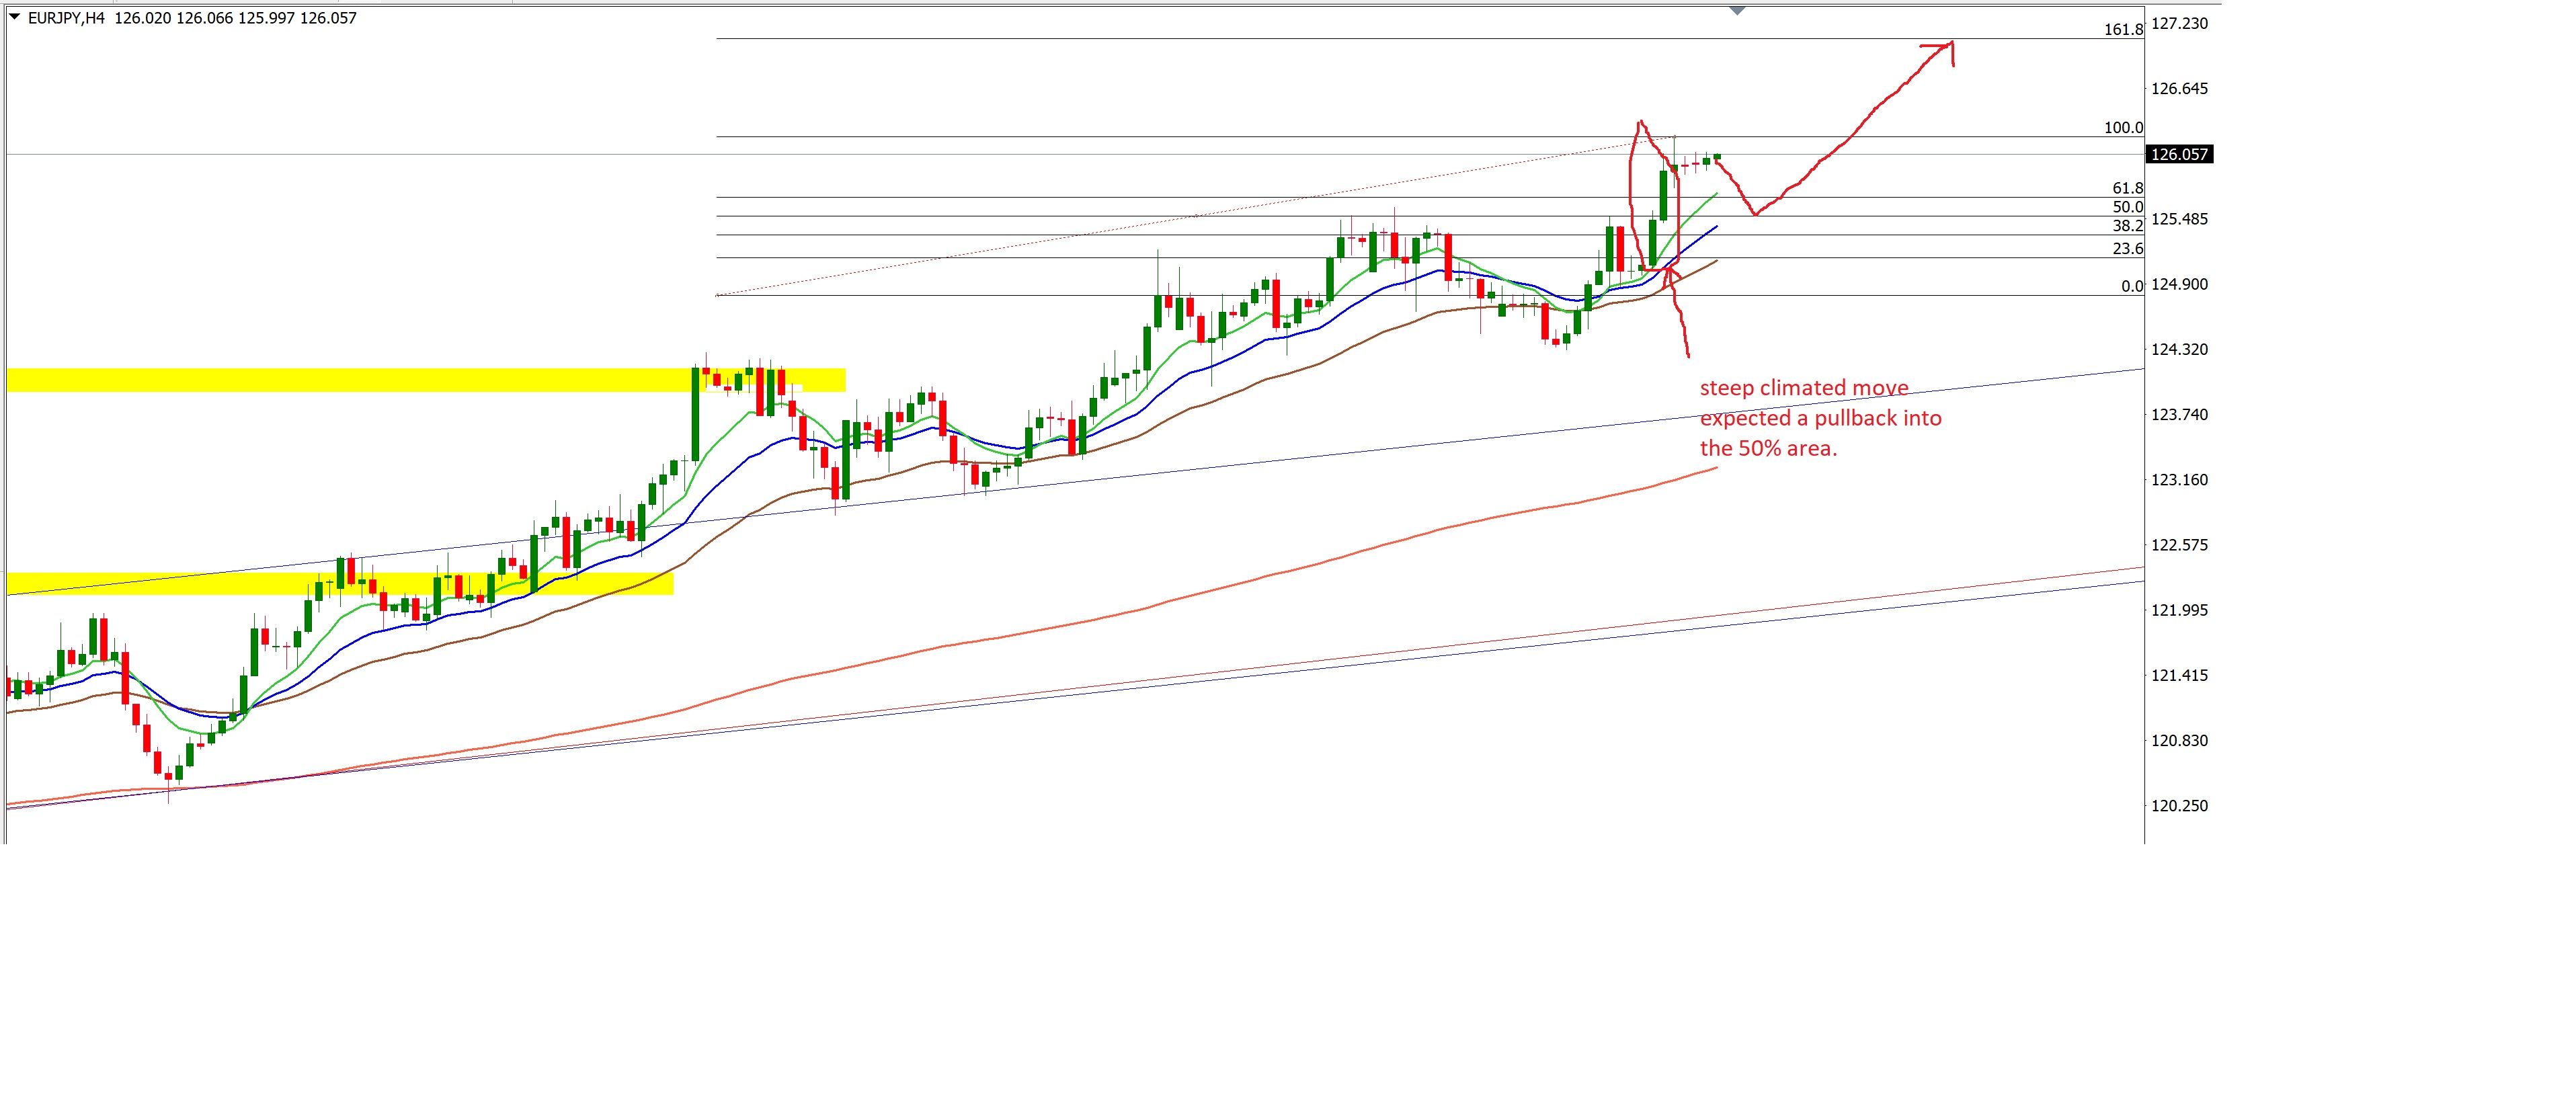Select the 100.0 Fibonacci level label
Image resolution: width=2576 pixels, height=1099 pixels.
(2123, 128)
